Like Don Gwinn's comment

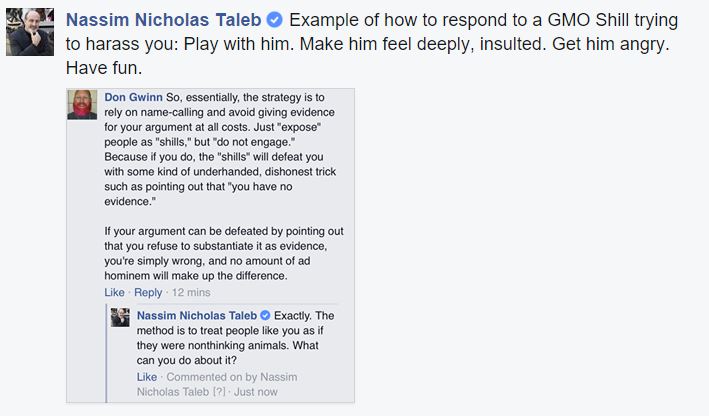[114, 292]
